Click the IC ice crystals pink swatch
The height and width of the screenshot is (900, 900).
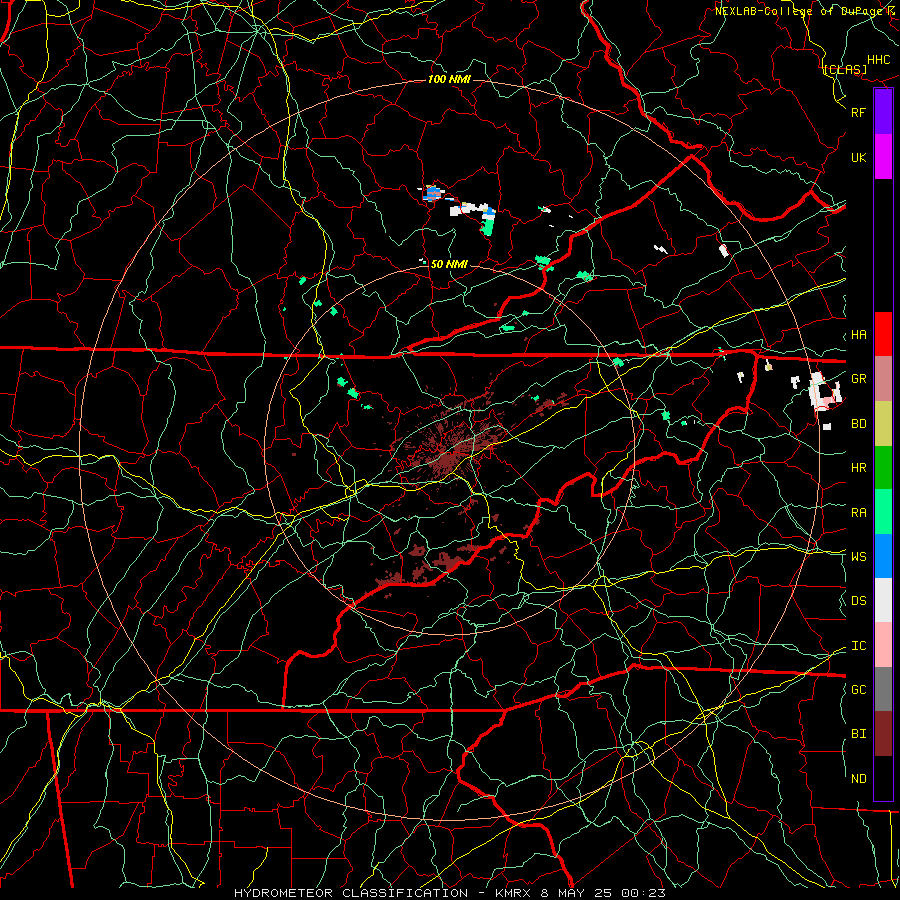tap(883, 645)
